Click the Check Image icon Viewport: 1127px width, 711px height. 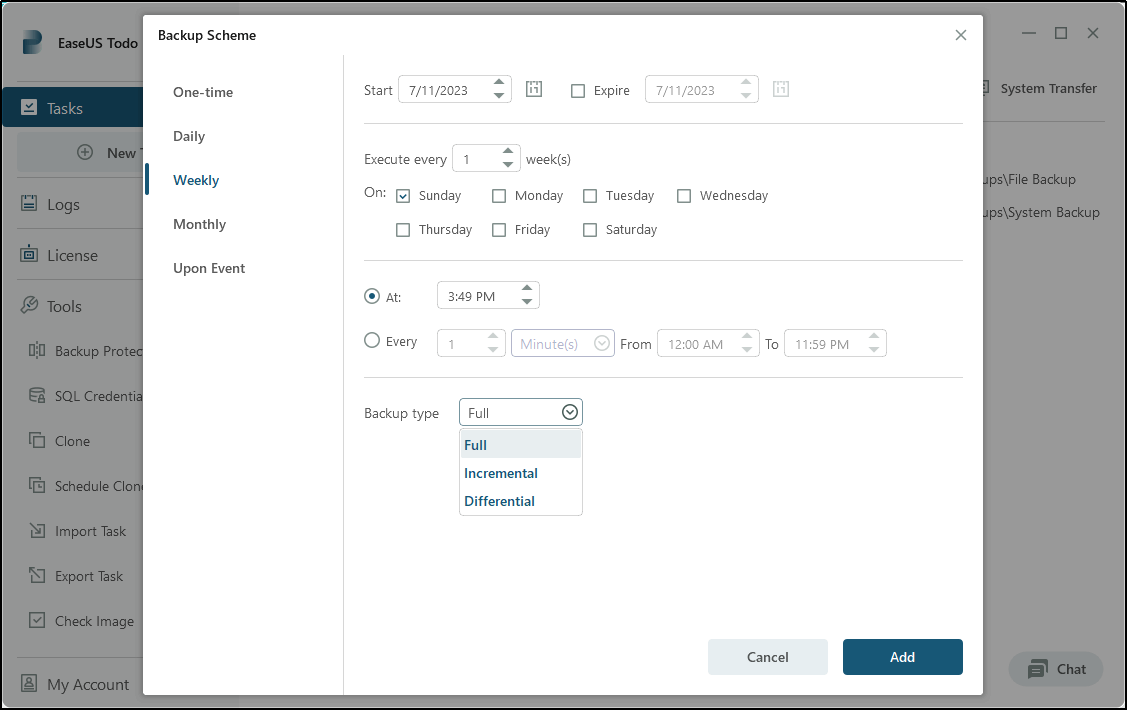tap(37, 621)
